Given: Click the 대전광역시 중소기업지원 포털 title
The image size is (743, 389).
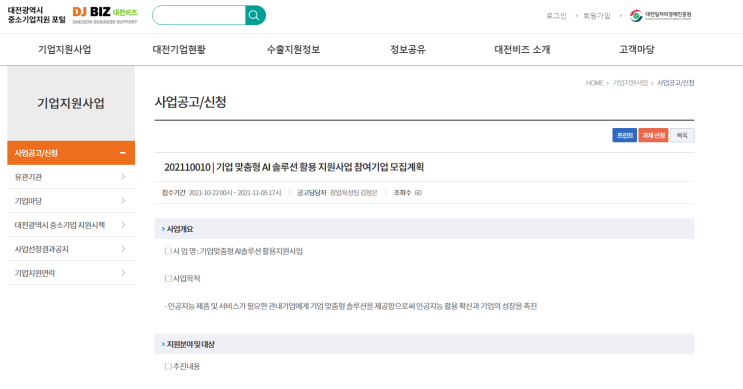Looking at the screenshot, I should point(36,15).
